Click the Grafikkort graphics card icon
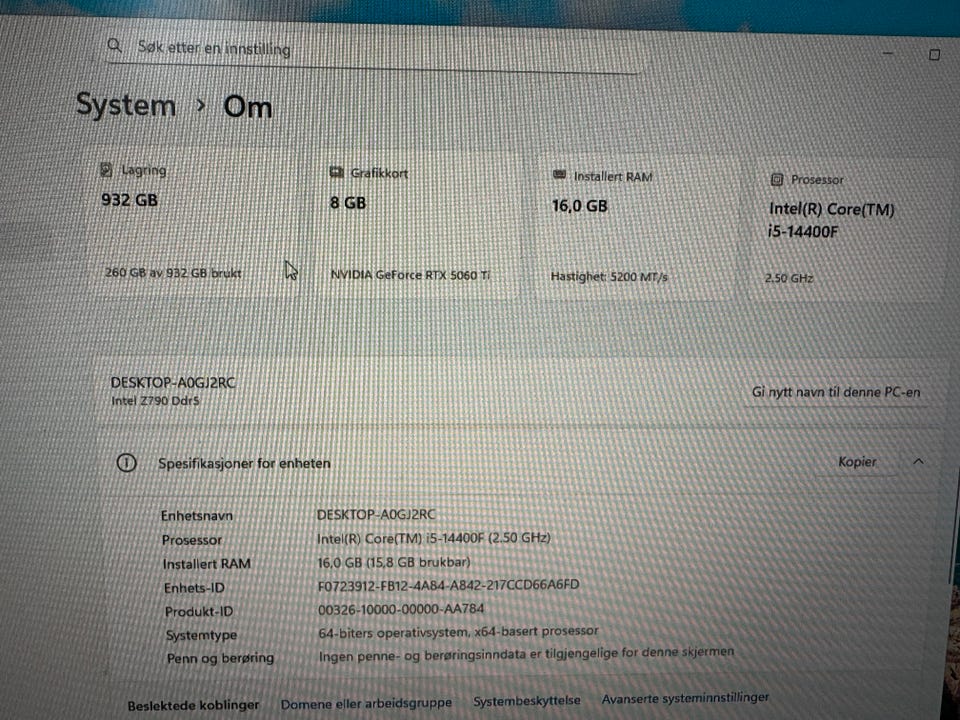 click(336, 172)
